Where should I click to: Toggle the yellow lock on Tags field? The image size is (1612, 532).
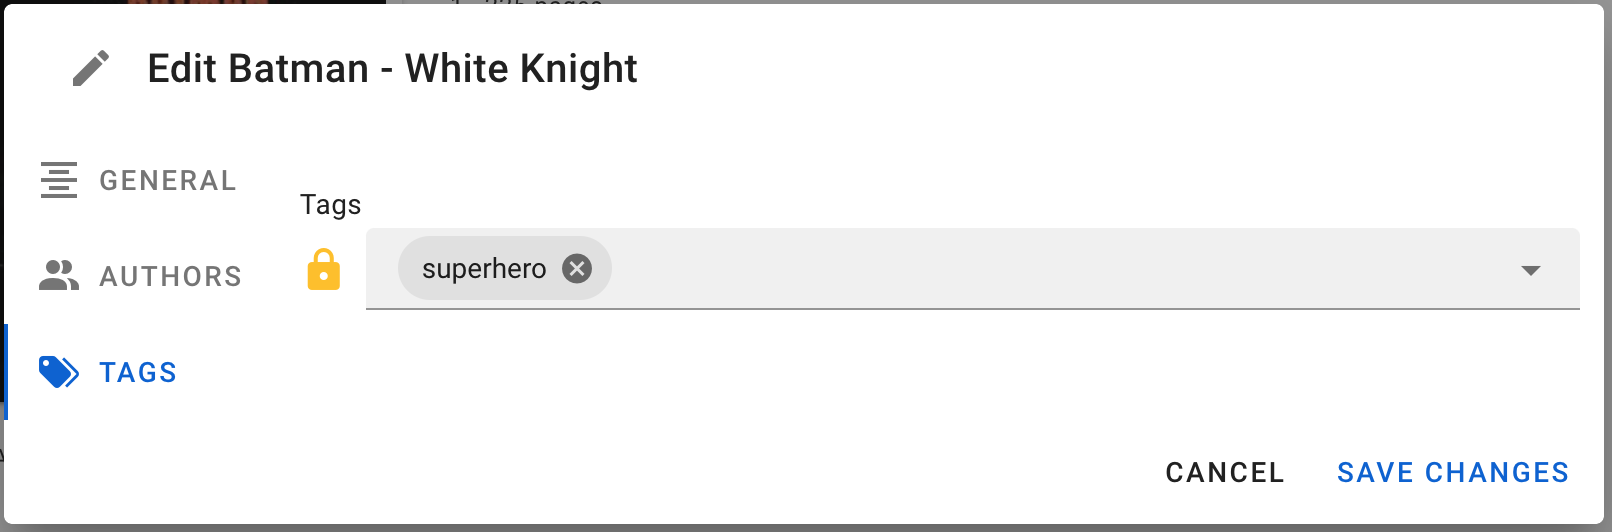(324, 270)
